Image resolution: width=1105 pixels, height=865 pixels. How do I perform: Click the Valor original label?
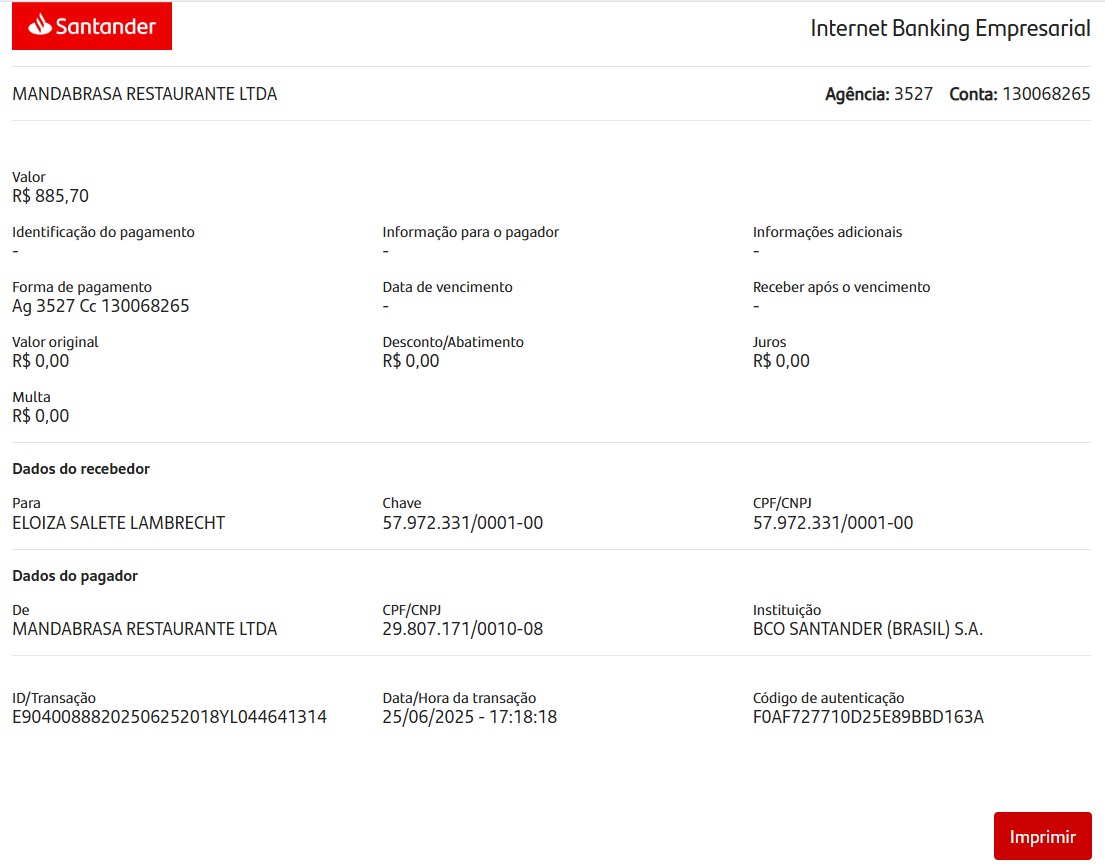click(55, 342)
